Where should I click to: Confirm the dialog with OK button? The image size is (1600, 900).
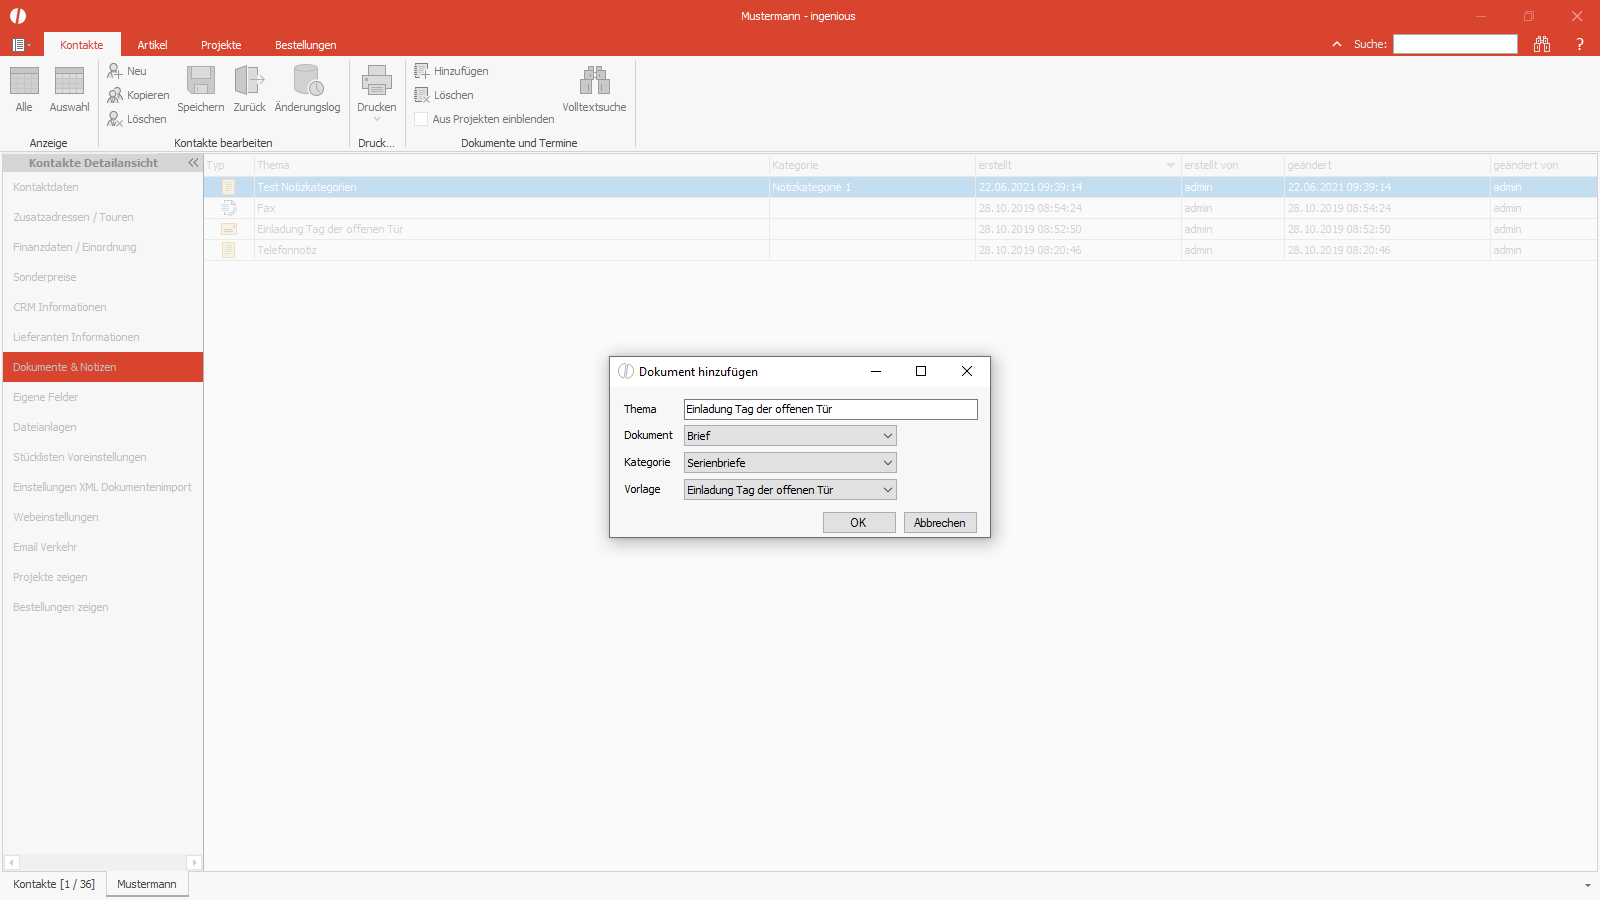[859, 523]
